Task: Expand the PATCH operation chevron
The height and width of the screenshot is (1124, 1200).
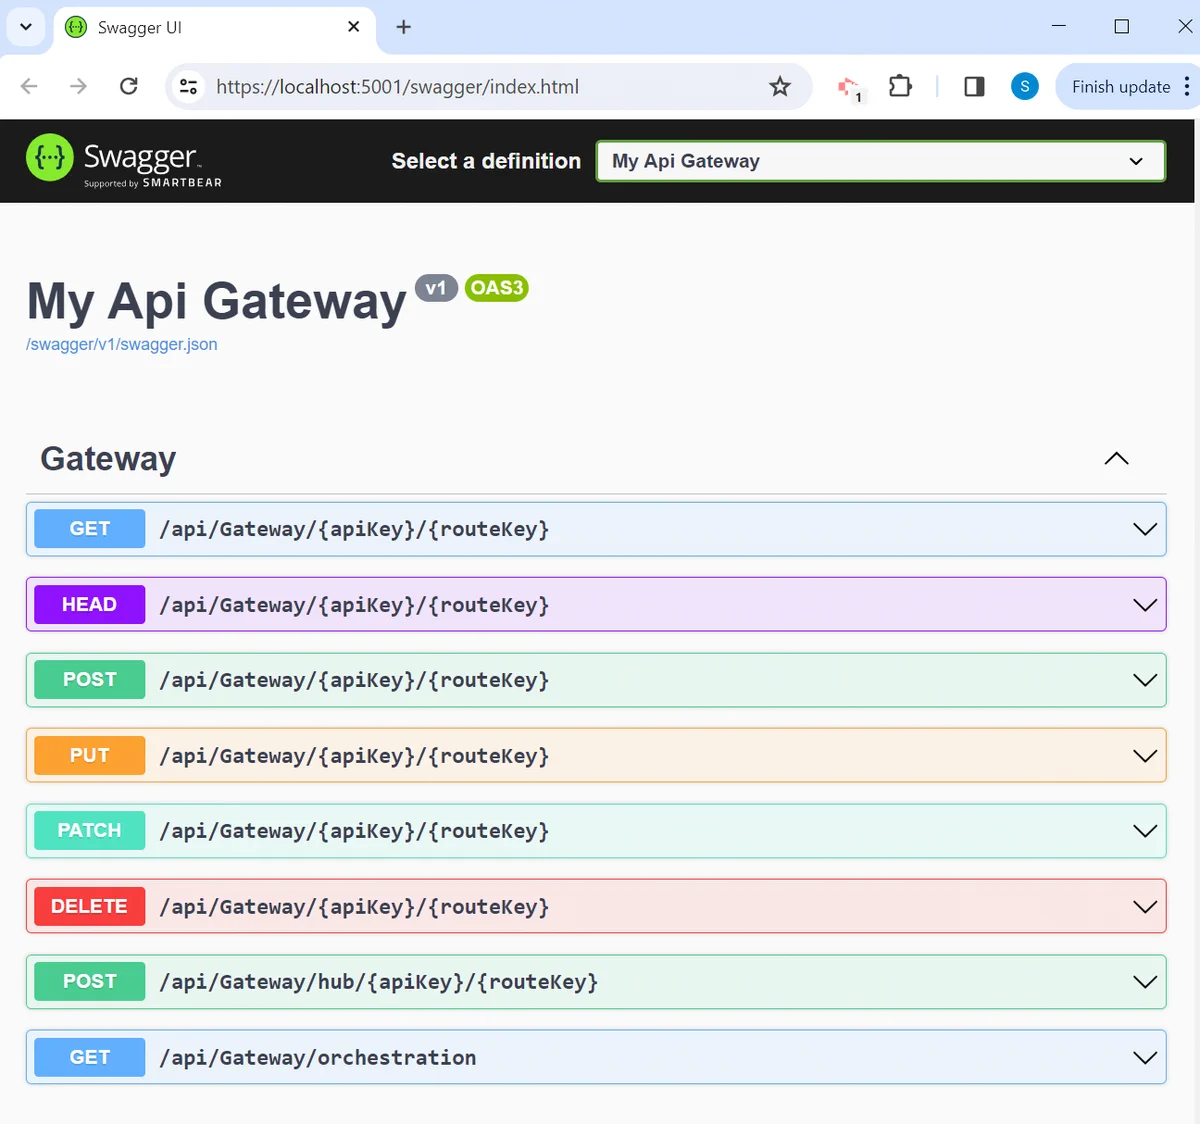Action: pos(1145,831)
